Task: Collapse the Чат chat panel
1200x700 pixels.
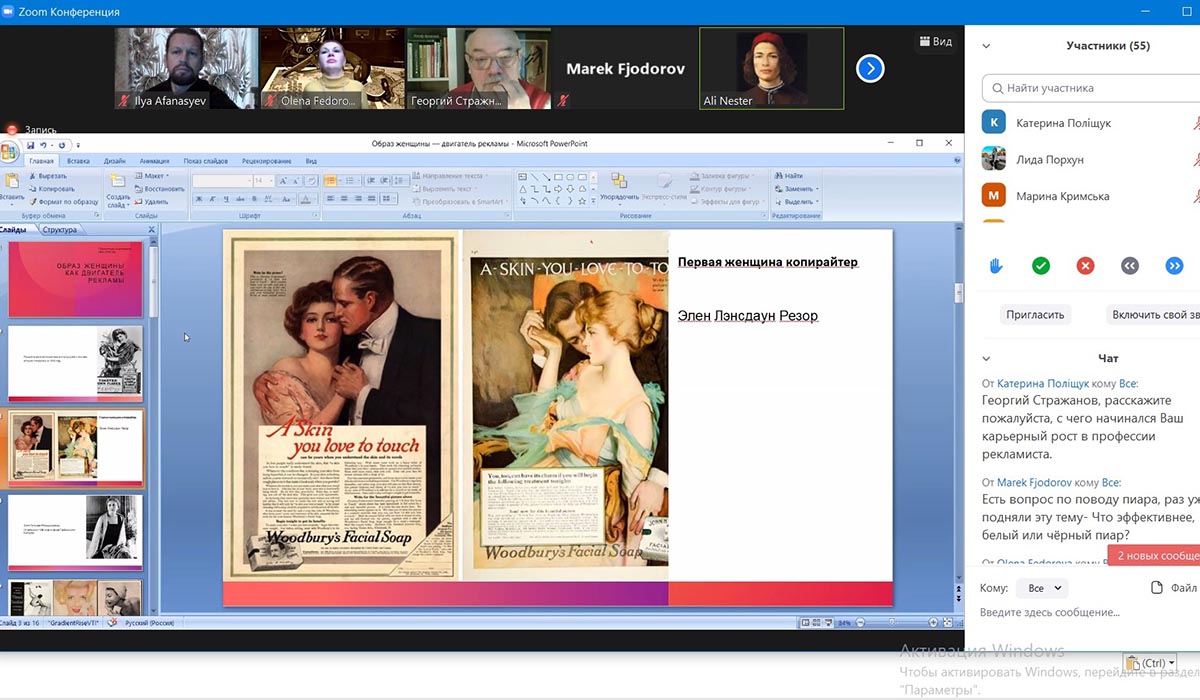Action: [986, 358]
